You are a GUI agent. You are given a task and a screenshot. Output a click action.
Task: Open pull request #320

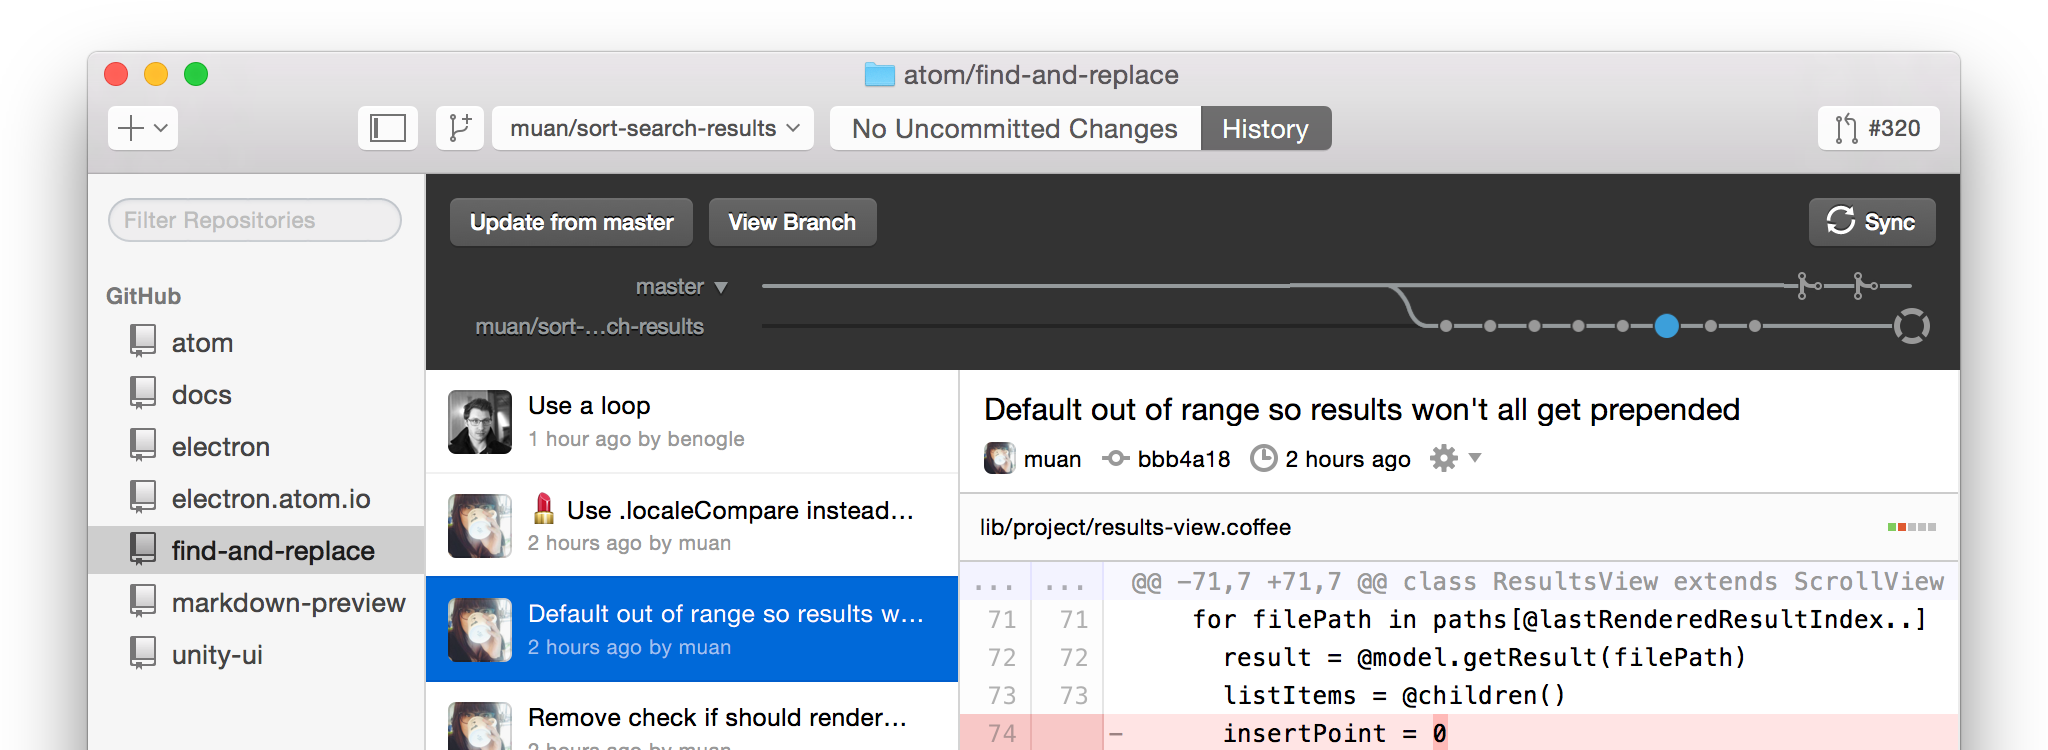(x=1878, y=128)
